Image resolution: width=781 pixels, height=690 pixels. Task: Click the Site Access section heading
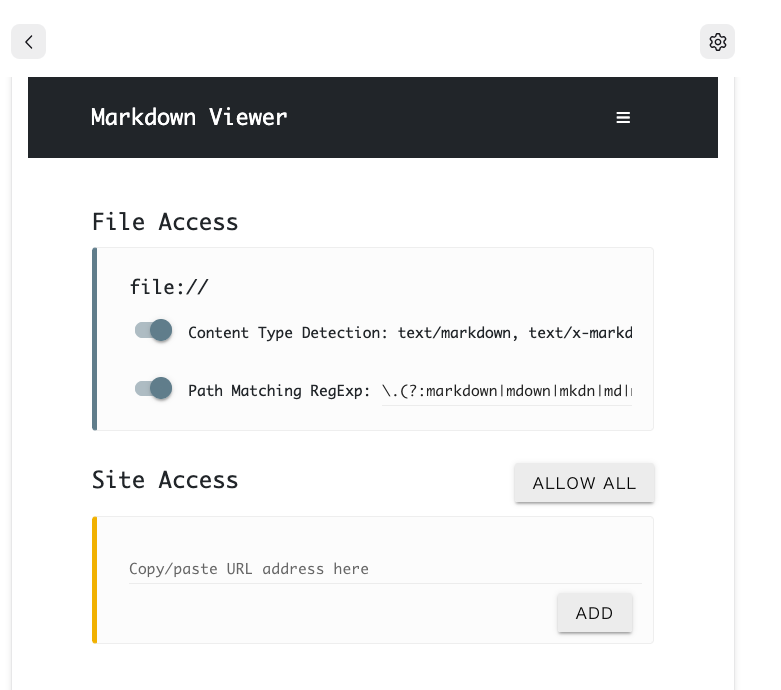coord(165,480)
